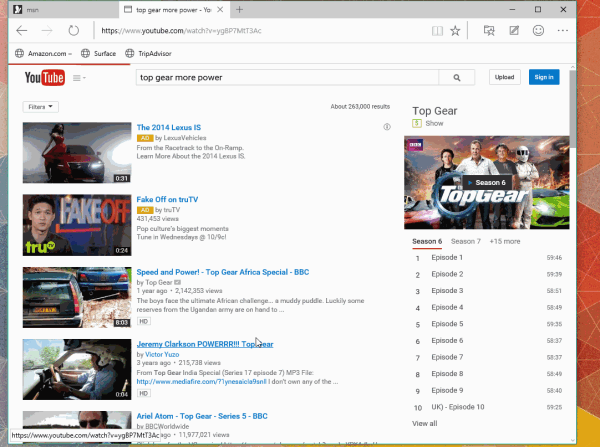The width and height of the screenshot is (600, 447).
Task: Open reading view book icon
Action: (x=437, y=31)
